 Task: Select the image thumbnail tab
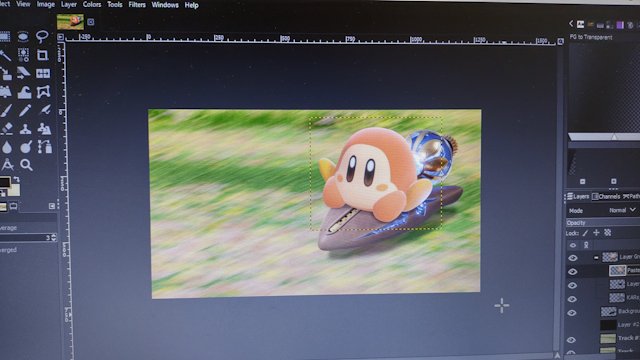click(x=70, y=22)
